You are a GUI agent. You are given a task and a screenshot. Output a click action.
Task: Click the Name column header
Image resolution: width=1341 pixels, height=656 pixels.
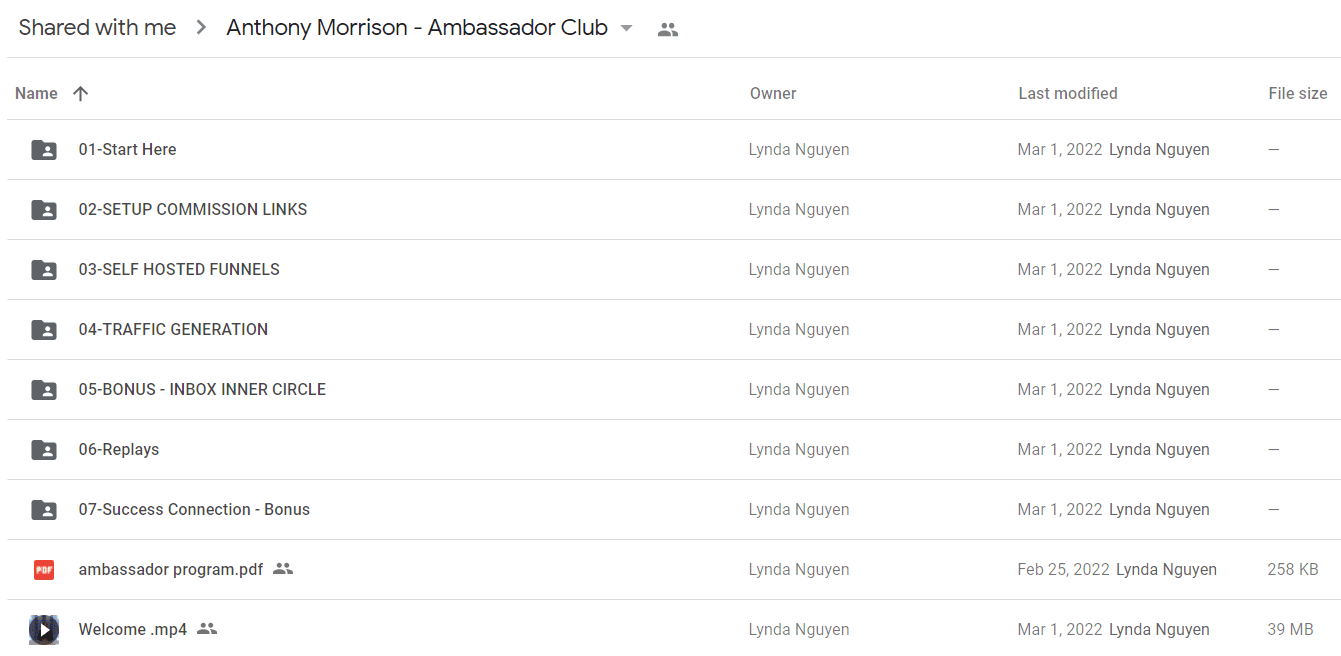(36, 93)
